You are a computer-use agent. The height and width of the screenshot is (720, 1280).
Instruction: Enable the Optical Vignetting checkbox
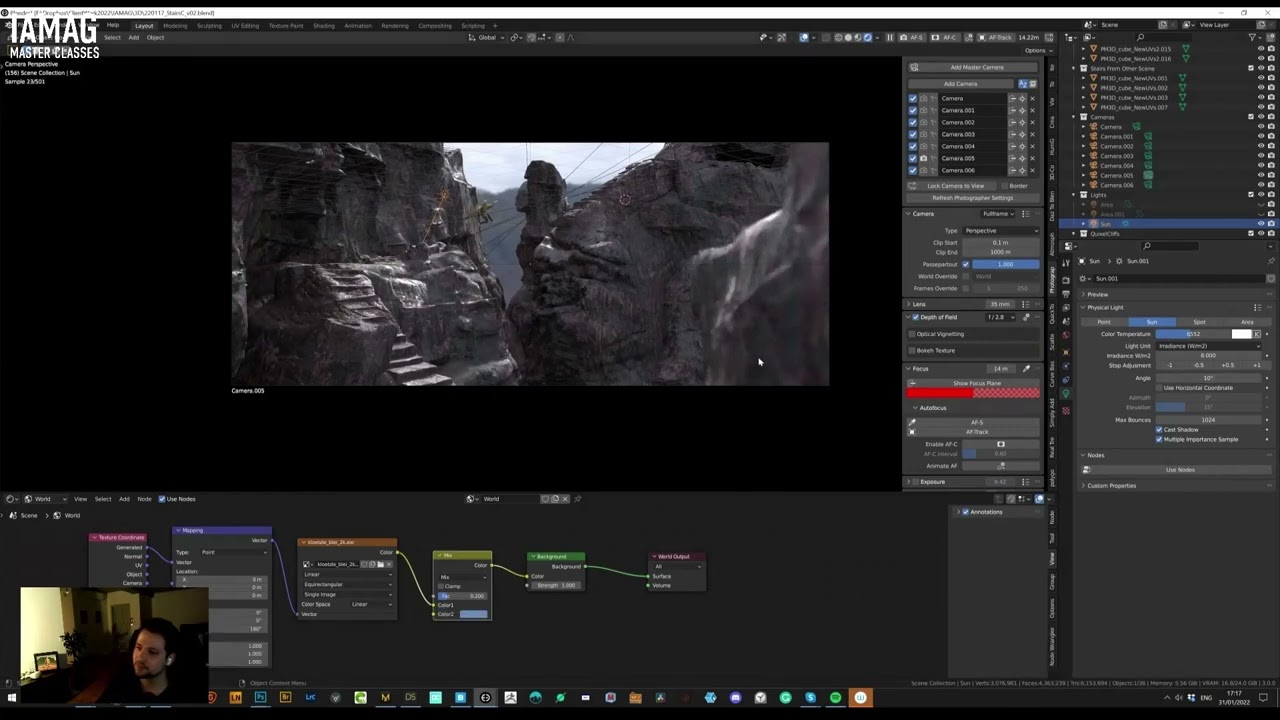point(913,334)
